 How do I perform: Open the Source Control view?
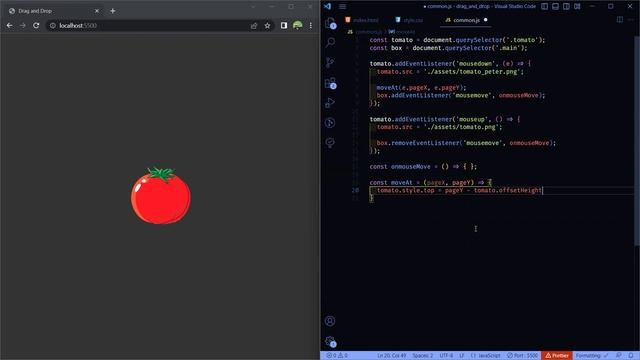330,62
